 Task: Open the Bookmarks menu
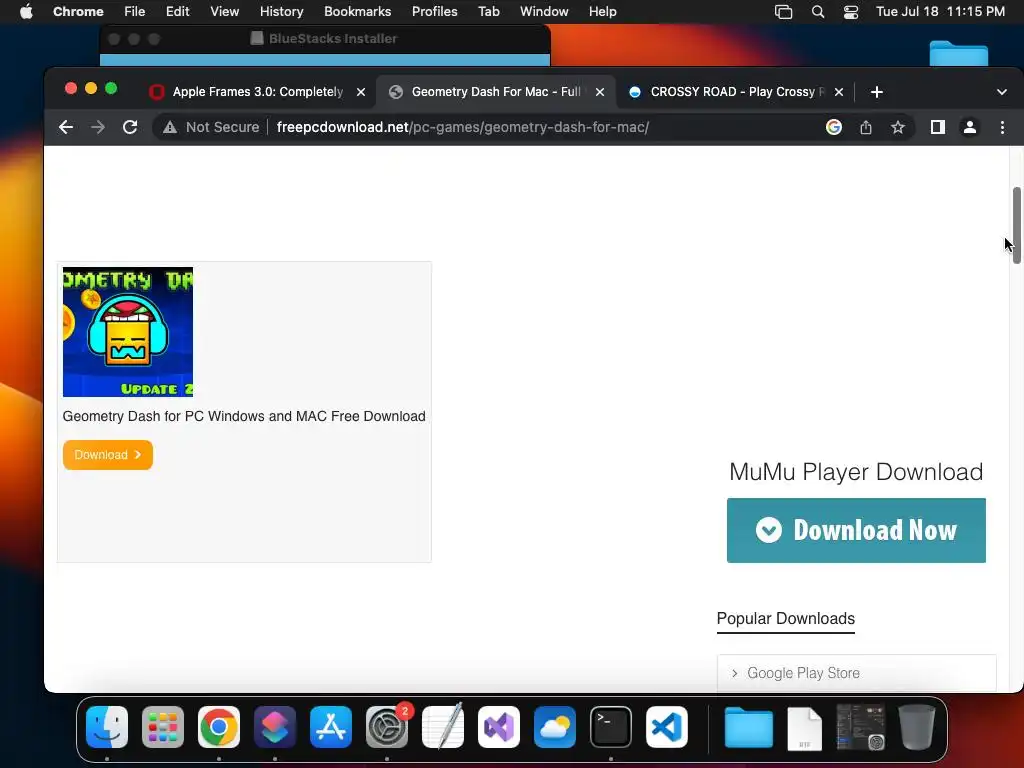point(357,12)
